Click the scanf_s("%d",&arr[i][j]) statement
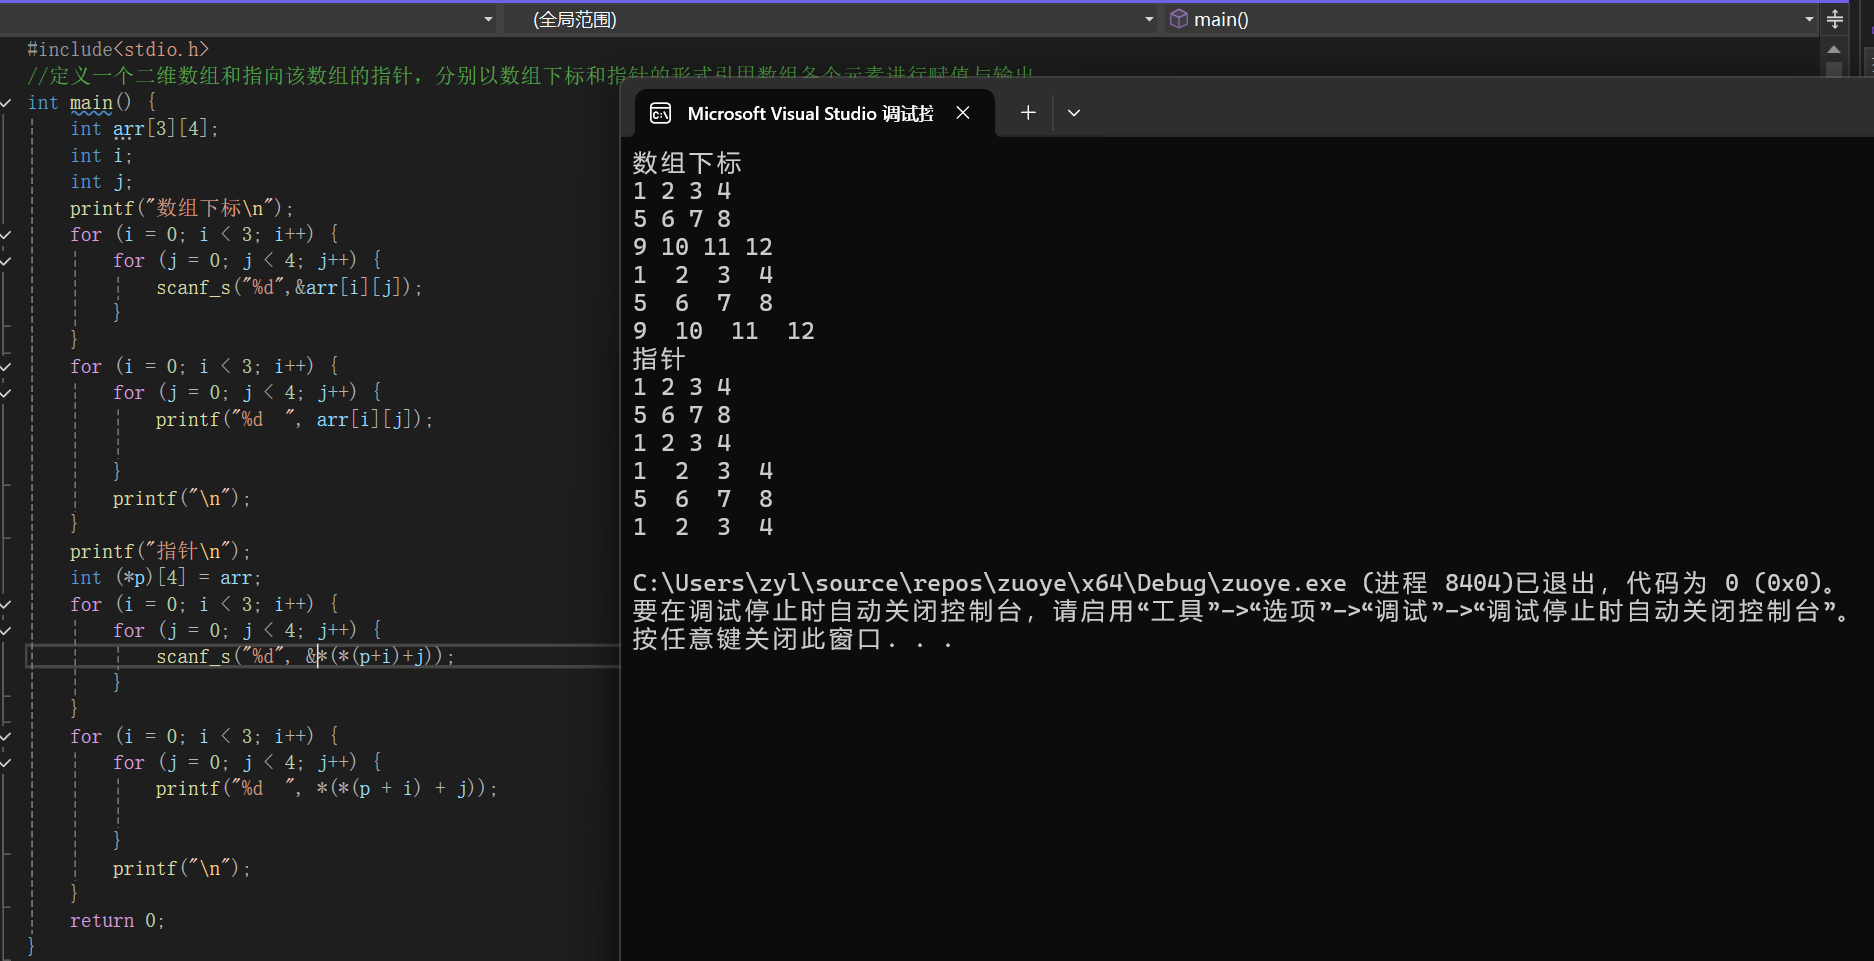 (289, 288)
